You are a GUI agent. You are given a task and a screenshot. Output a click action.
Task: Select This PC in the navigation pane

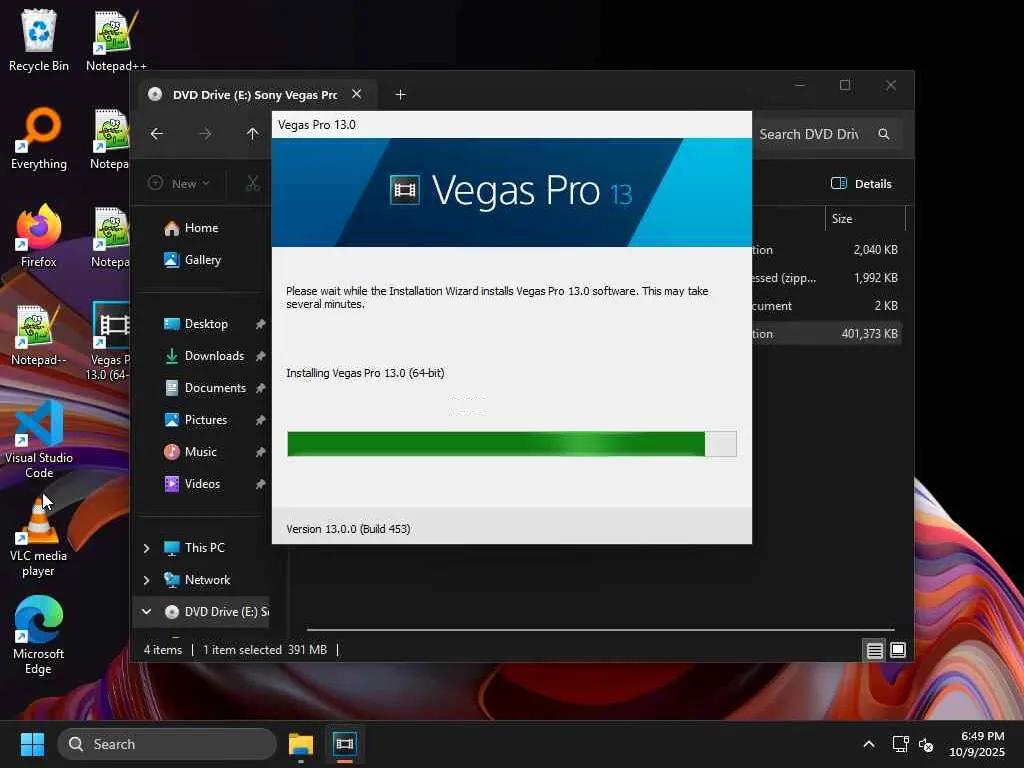[x=204, y=548]
